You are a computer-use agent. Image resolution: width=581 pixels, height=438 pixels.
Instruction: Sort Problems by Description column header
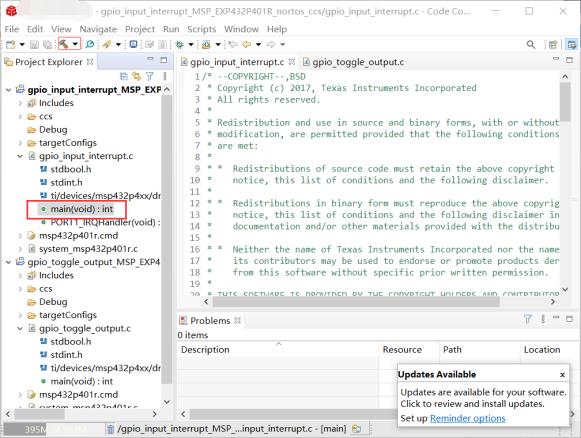[x=278, y=349]
